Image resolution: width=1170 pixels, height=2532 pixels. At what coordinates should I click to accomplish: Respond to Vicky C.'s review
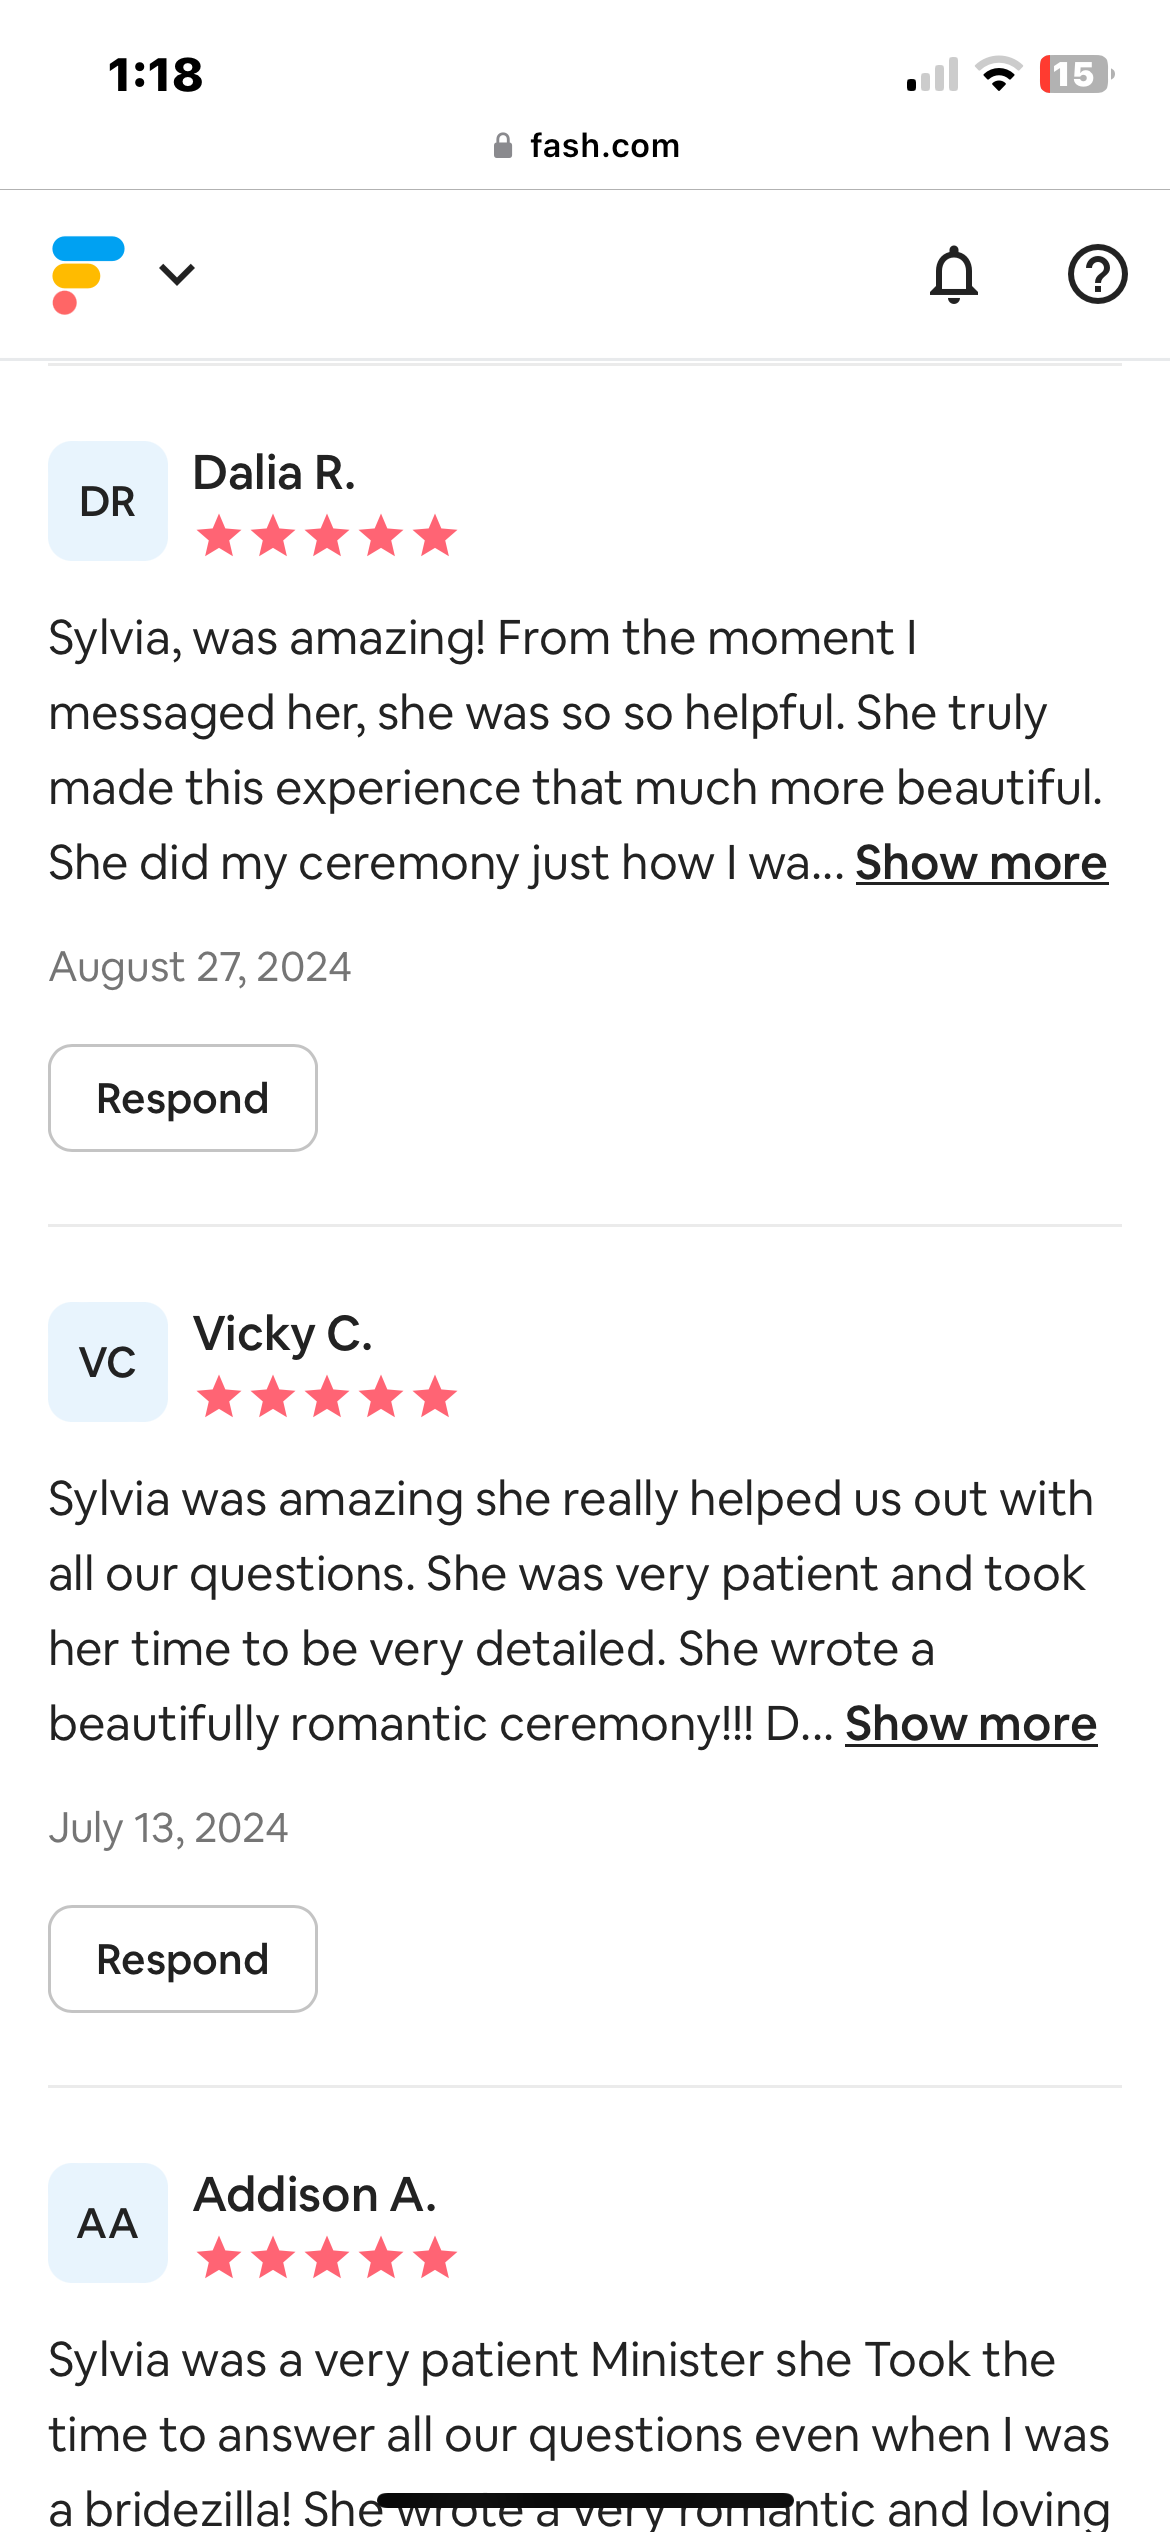point(183,1959)
